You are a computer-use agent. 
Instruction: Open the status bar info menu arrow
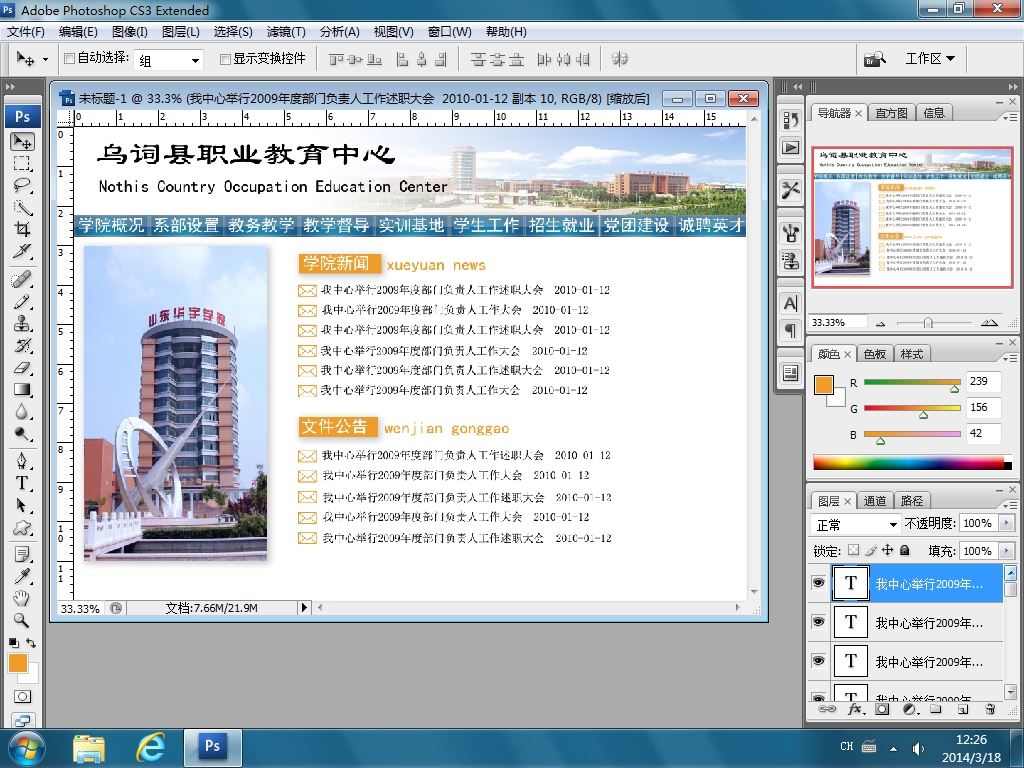(304, 607)
